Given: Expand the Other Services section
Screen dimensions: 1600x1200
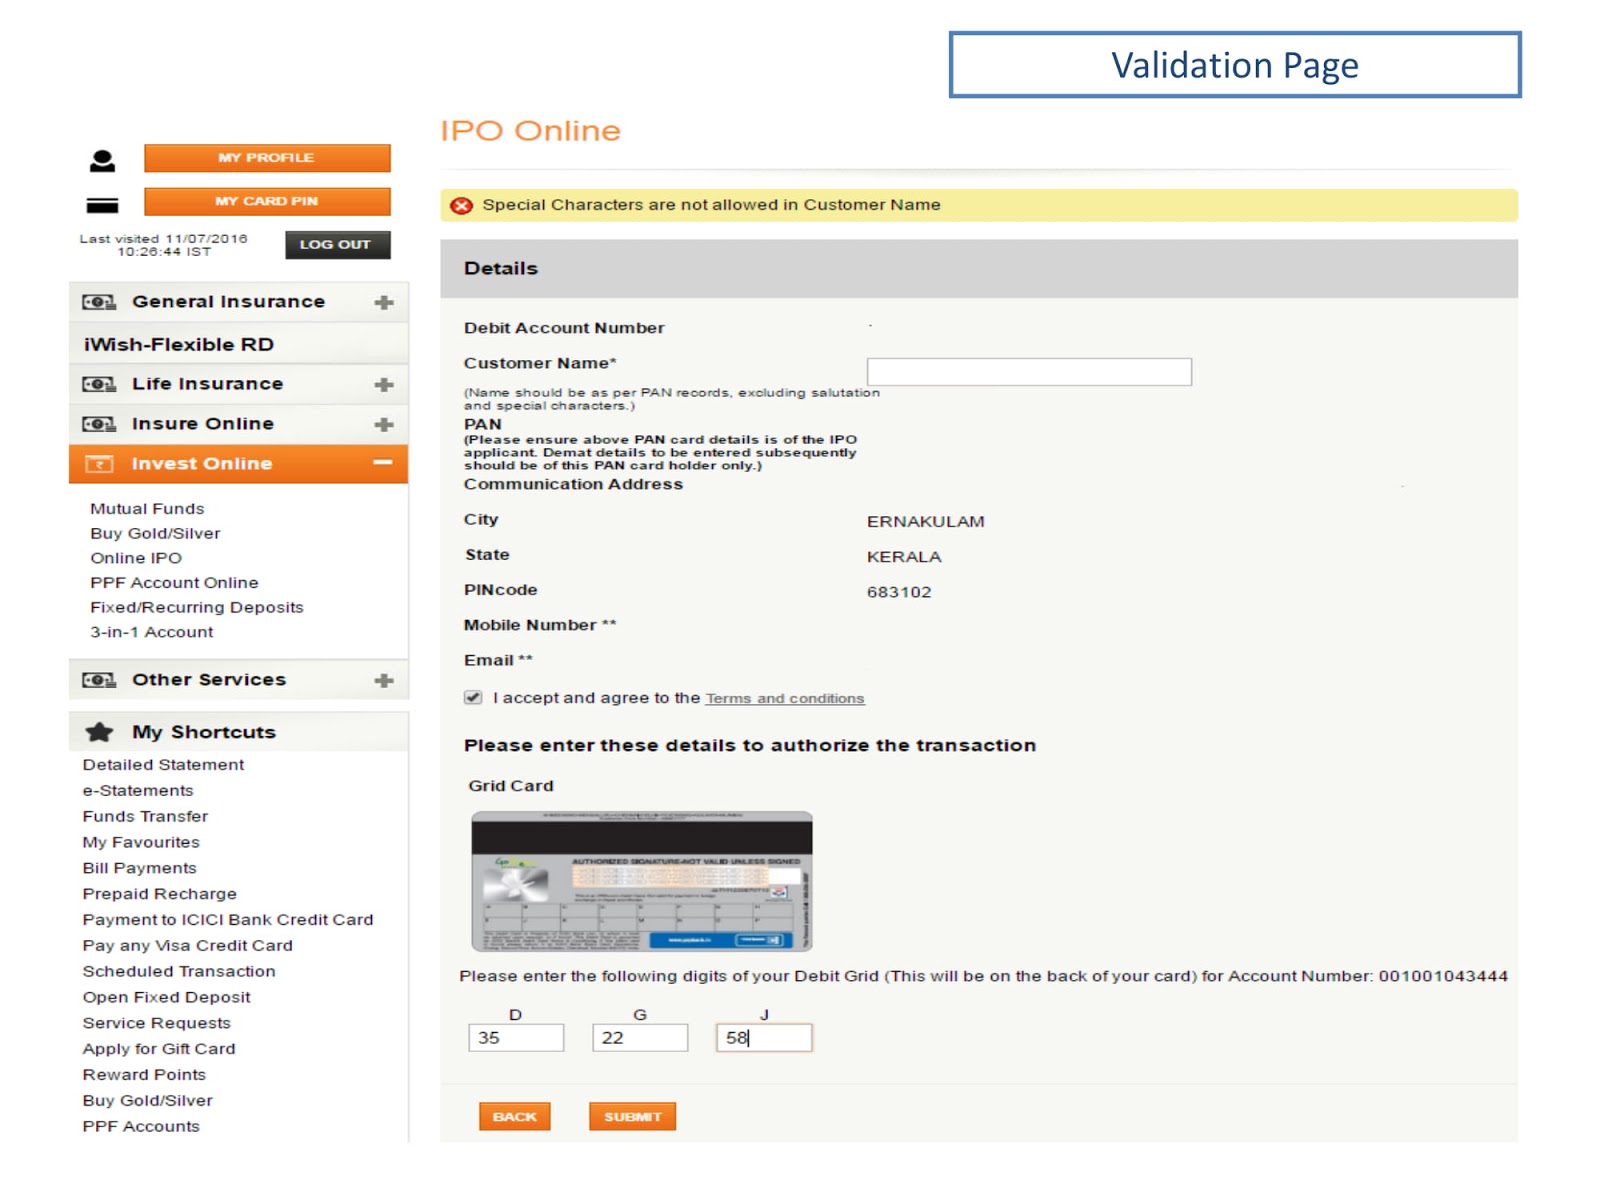Looking at the screenshot, I should point(384,680).
